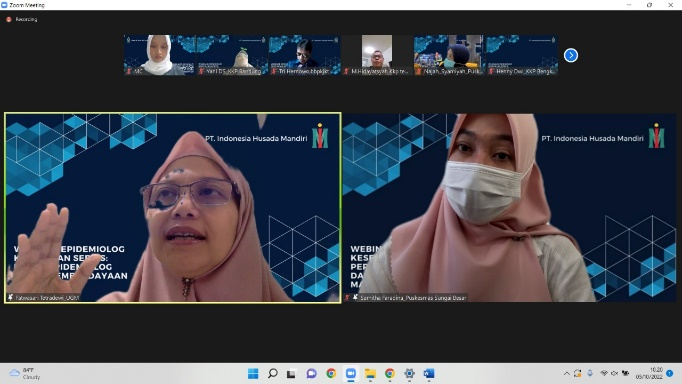Open the weather widget showing Cloudy

pyautogui.click(x=25, y=373)
